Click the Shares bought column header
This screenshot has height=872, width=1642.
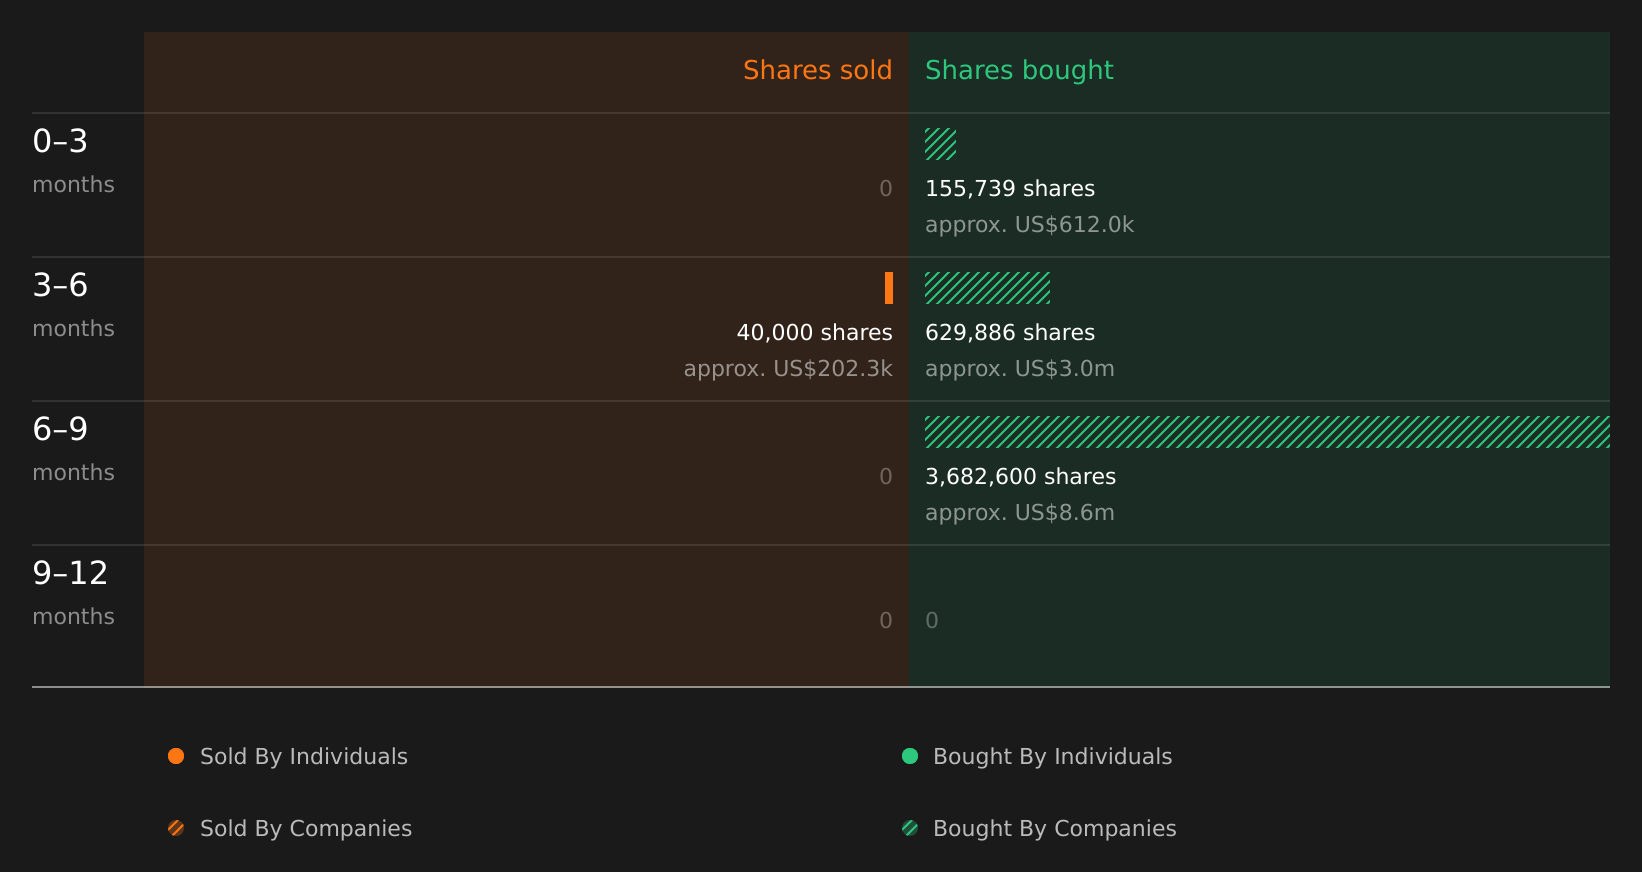pos(1019,70)
